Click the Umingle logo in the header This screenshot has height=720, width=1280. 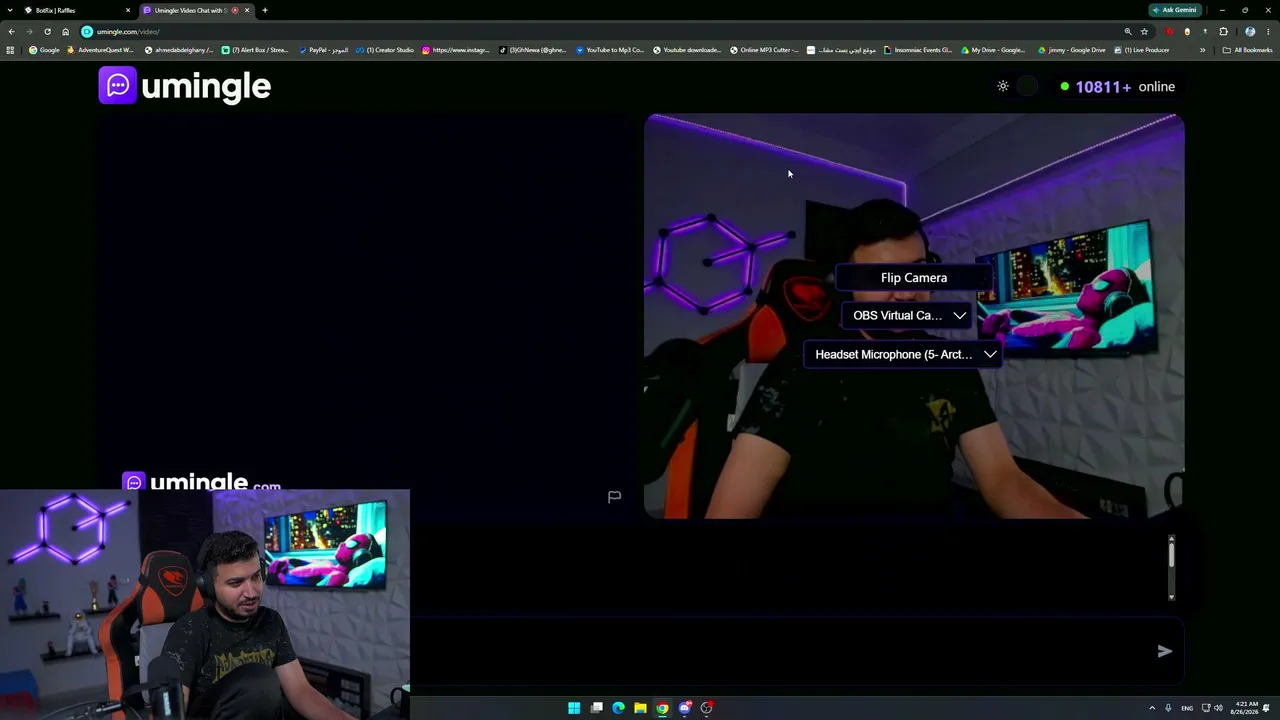click(x=185, y=86)
